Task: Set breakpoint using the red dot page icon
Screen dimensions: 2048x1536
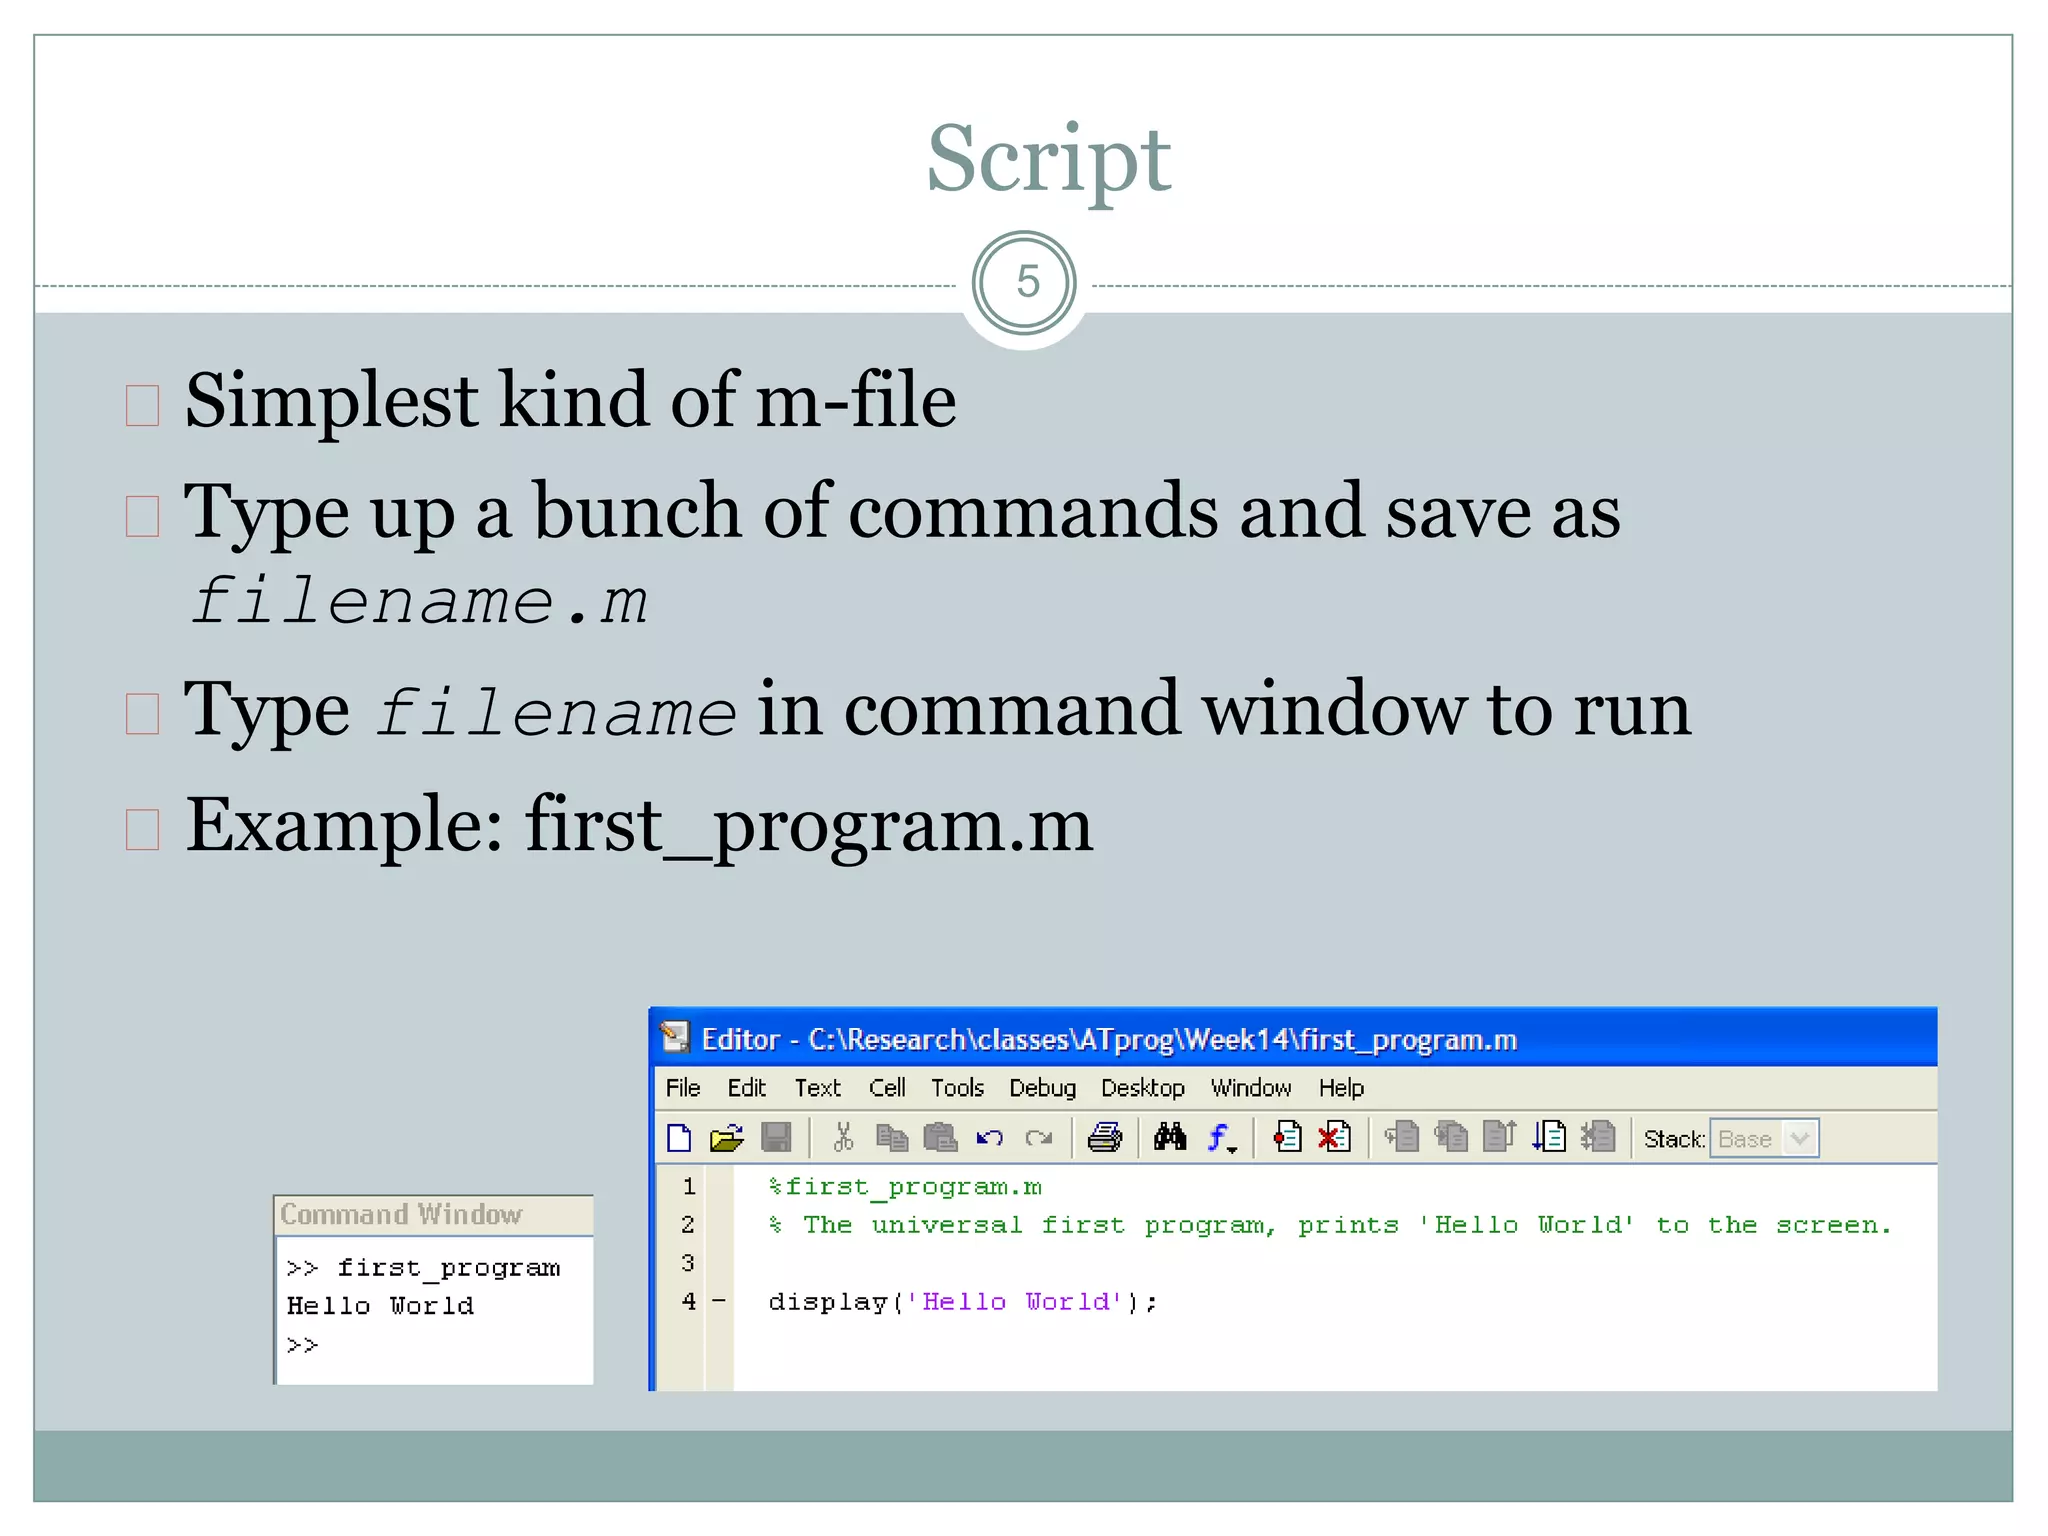Action: (1287, 1138)
